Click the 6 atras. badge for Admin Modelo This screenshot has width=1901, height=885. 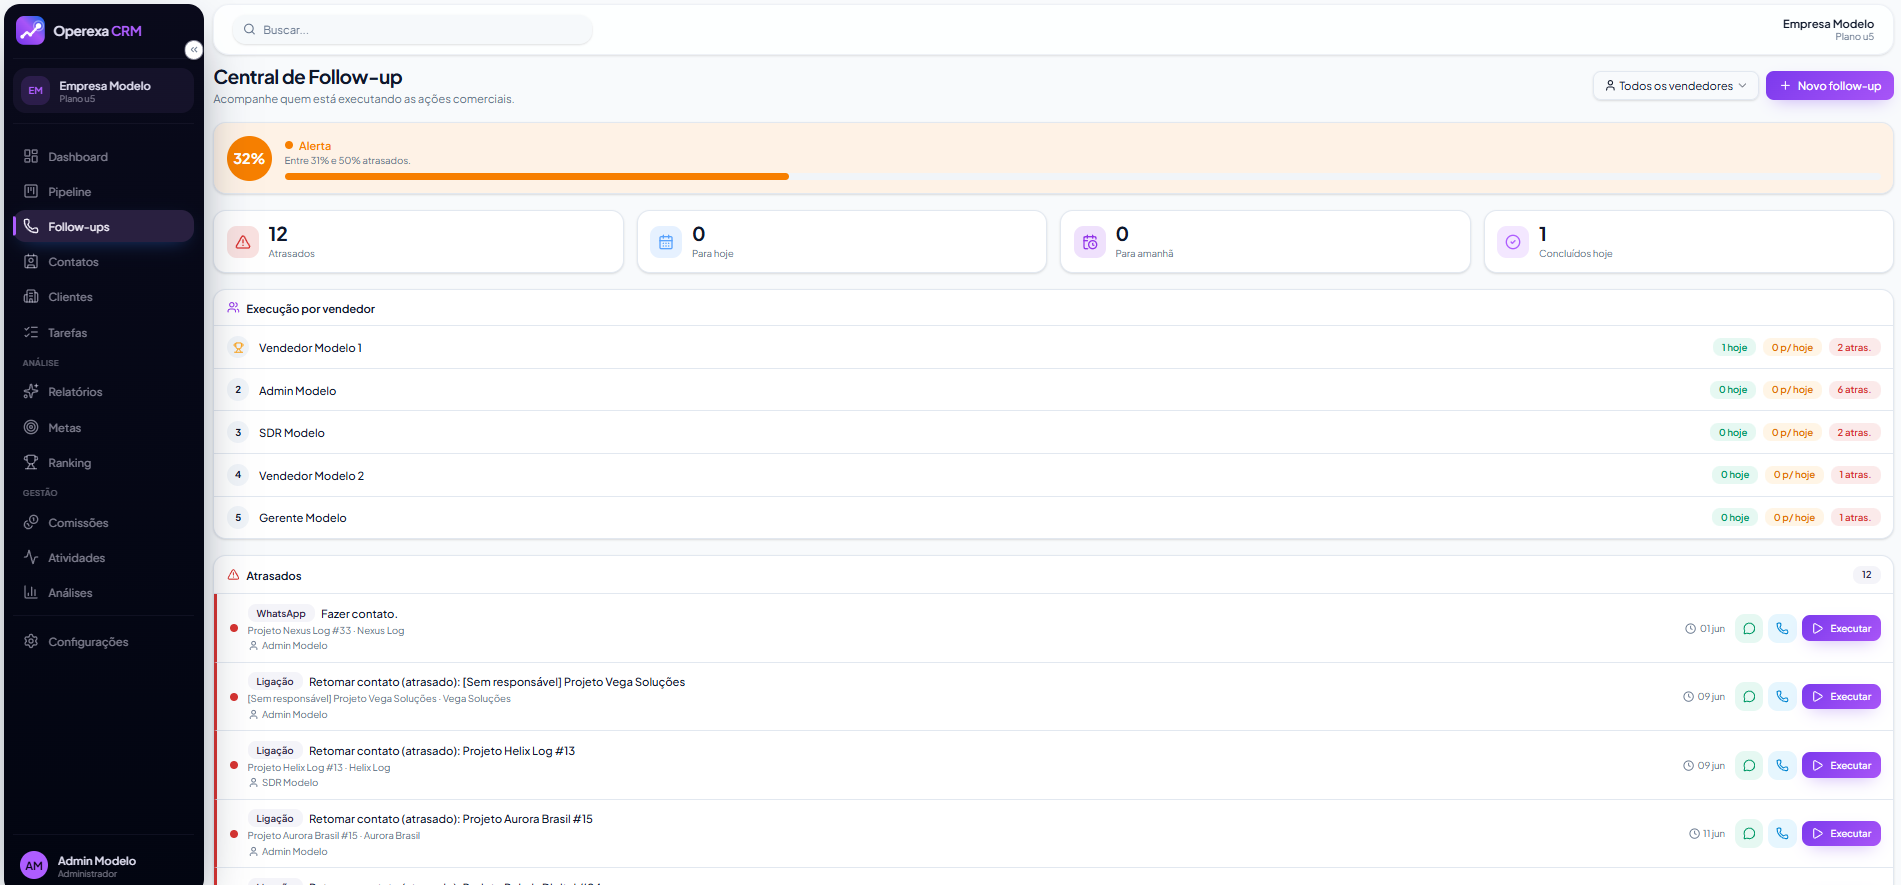click(x=1853, y=390)
